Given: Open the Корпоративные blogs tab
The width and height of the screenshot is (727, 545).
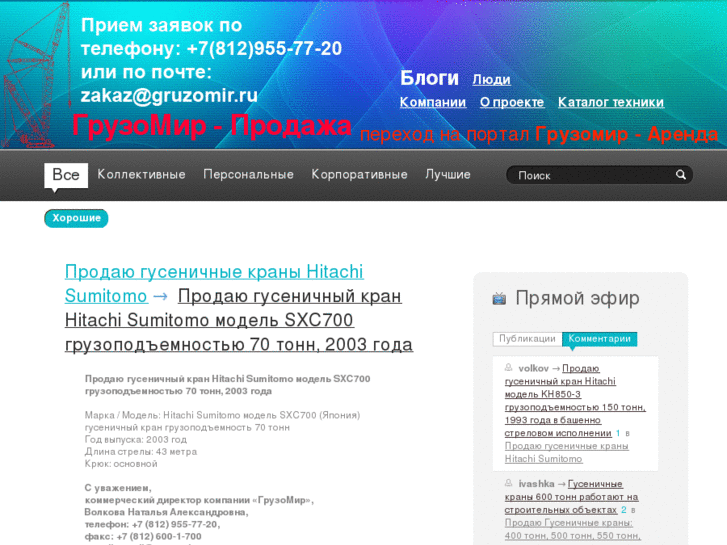Looking at the screenshot, I should coord(359,174).
